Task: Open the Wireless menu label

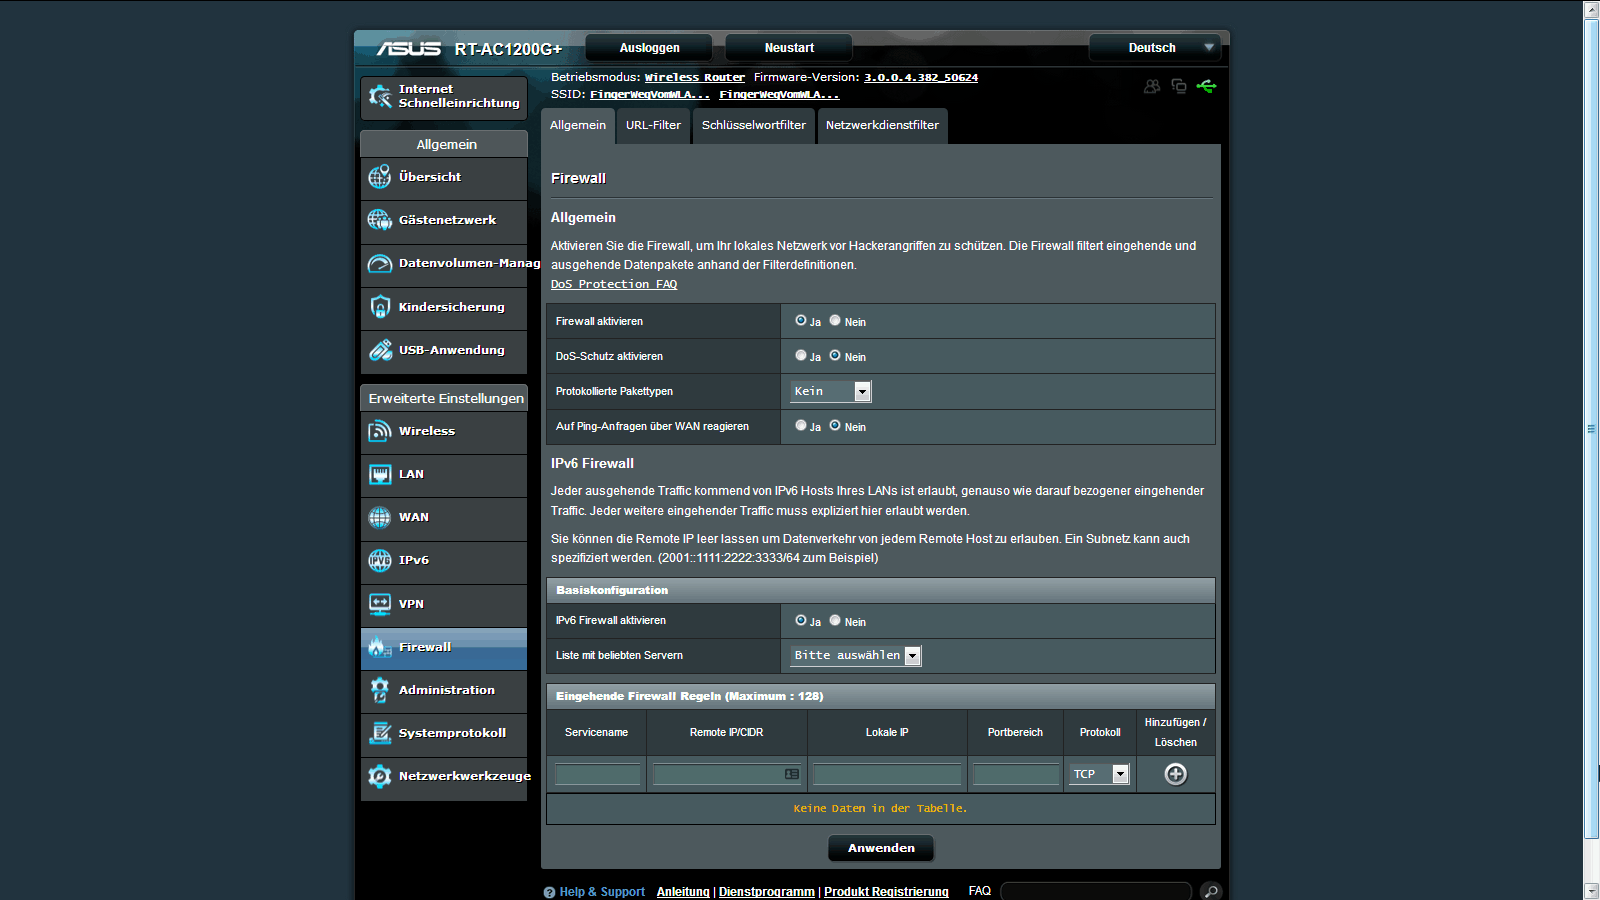Action: [427, 431]
